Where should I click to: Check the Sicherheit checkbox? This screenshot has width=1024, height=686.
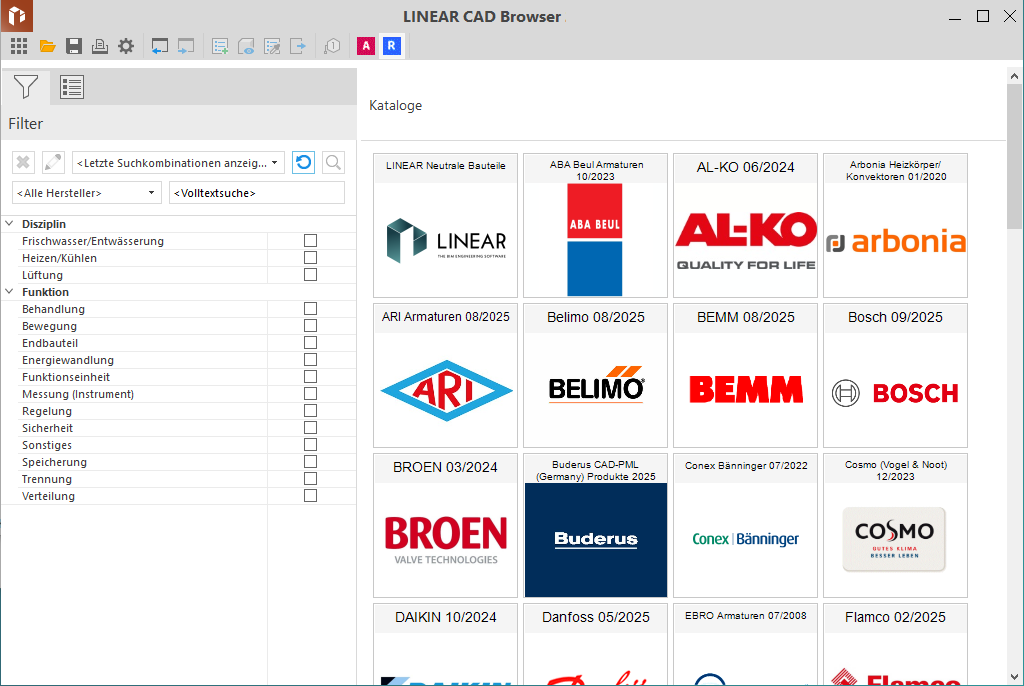click(310, 427)
